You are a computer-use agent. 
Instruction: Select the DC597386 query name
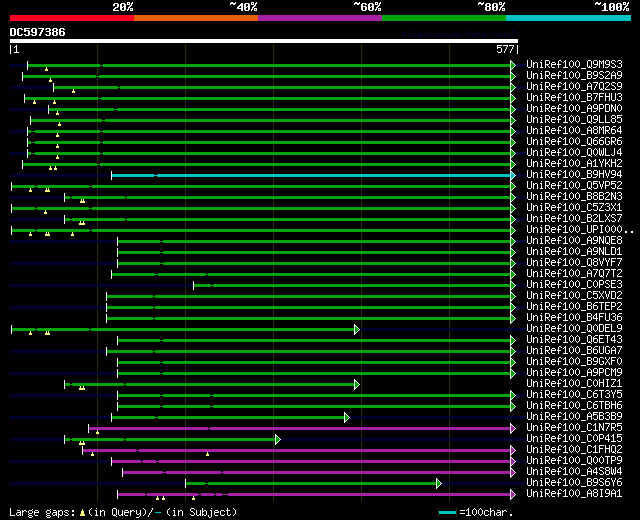(x=38, y=32)
